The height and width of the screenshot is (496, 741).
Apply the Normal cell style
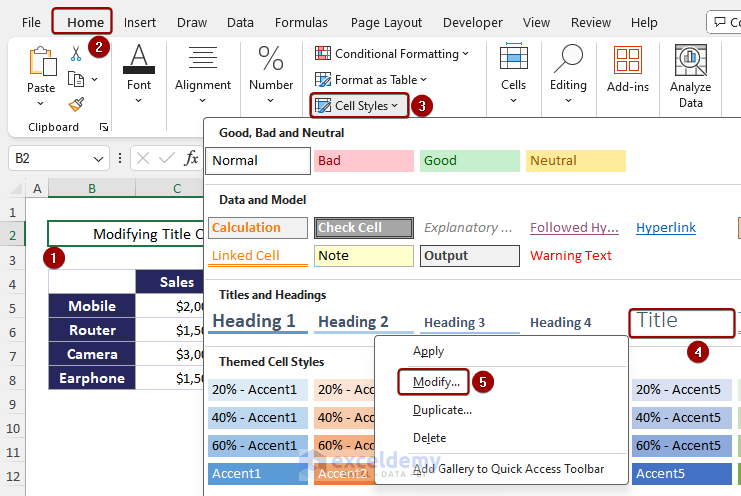[x=258, y=161]
